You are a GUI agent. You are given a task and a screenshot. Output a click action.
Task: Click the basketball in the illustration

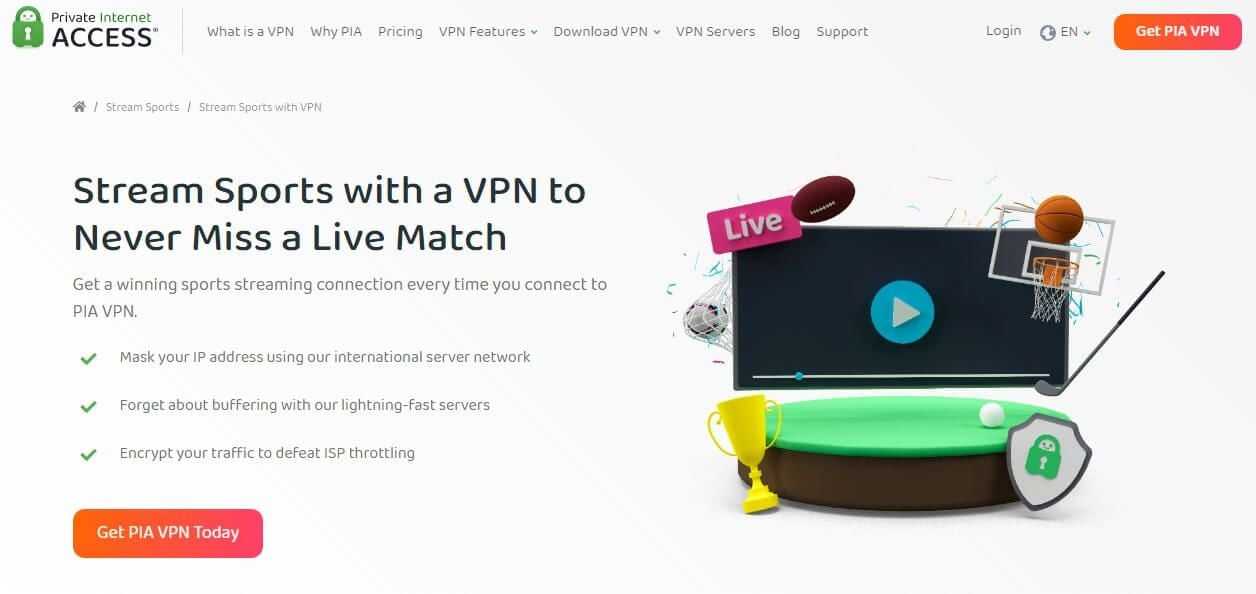pyautogui.click(x=1058, y=219)
